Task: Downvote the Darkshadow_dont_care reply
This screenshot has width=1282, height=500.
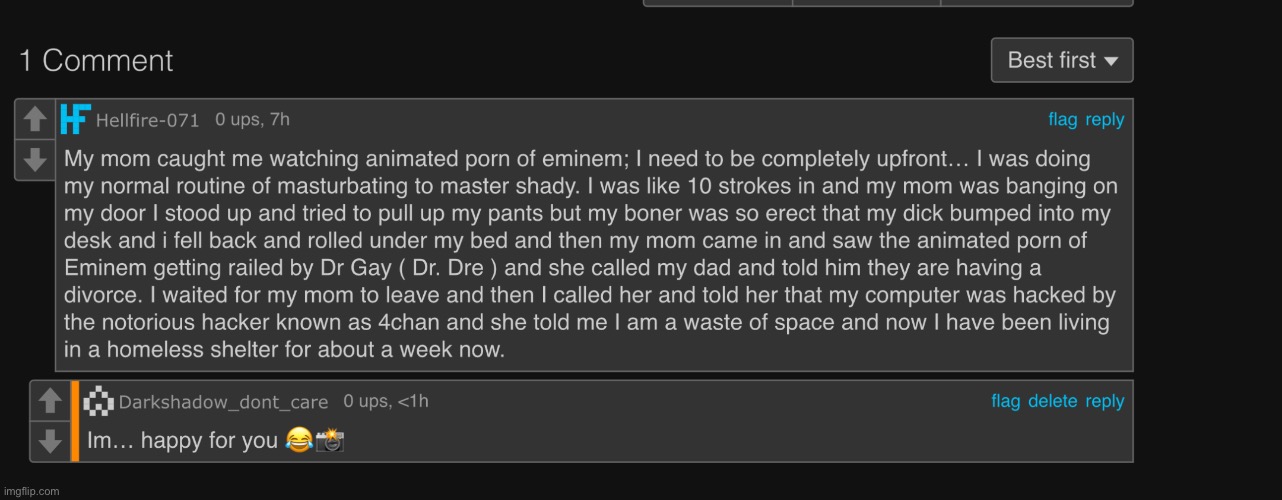Action: pyautogui.click(x=50, y=441)
